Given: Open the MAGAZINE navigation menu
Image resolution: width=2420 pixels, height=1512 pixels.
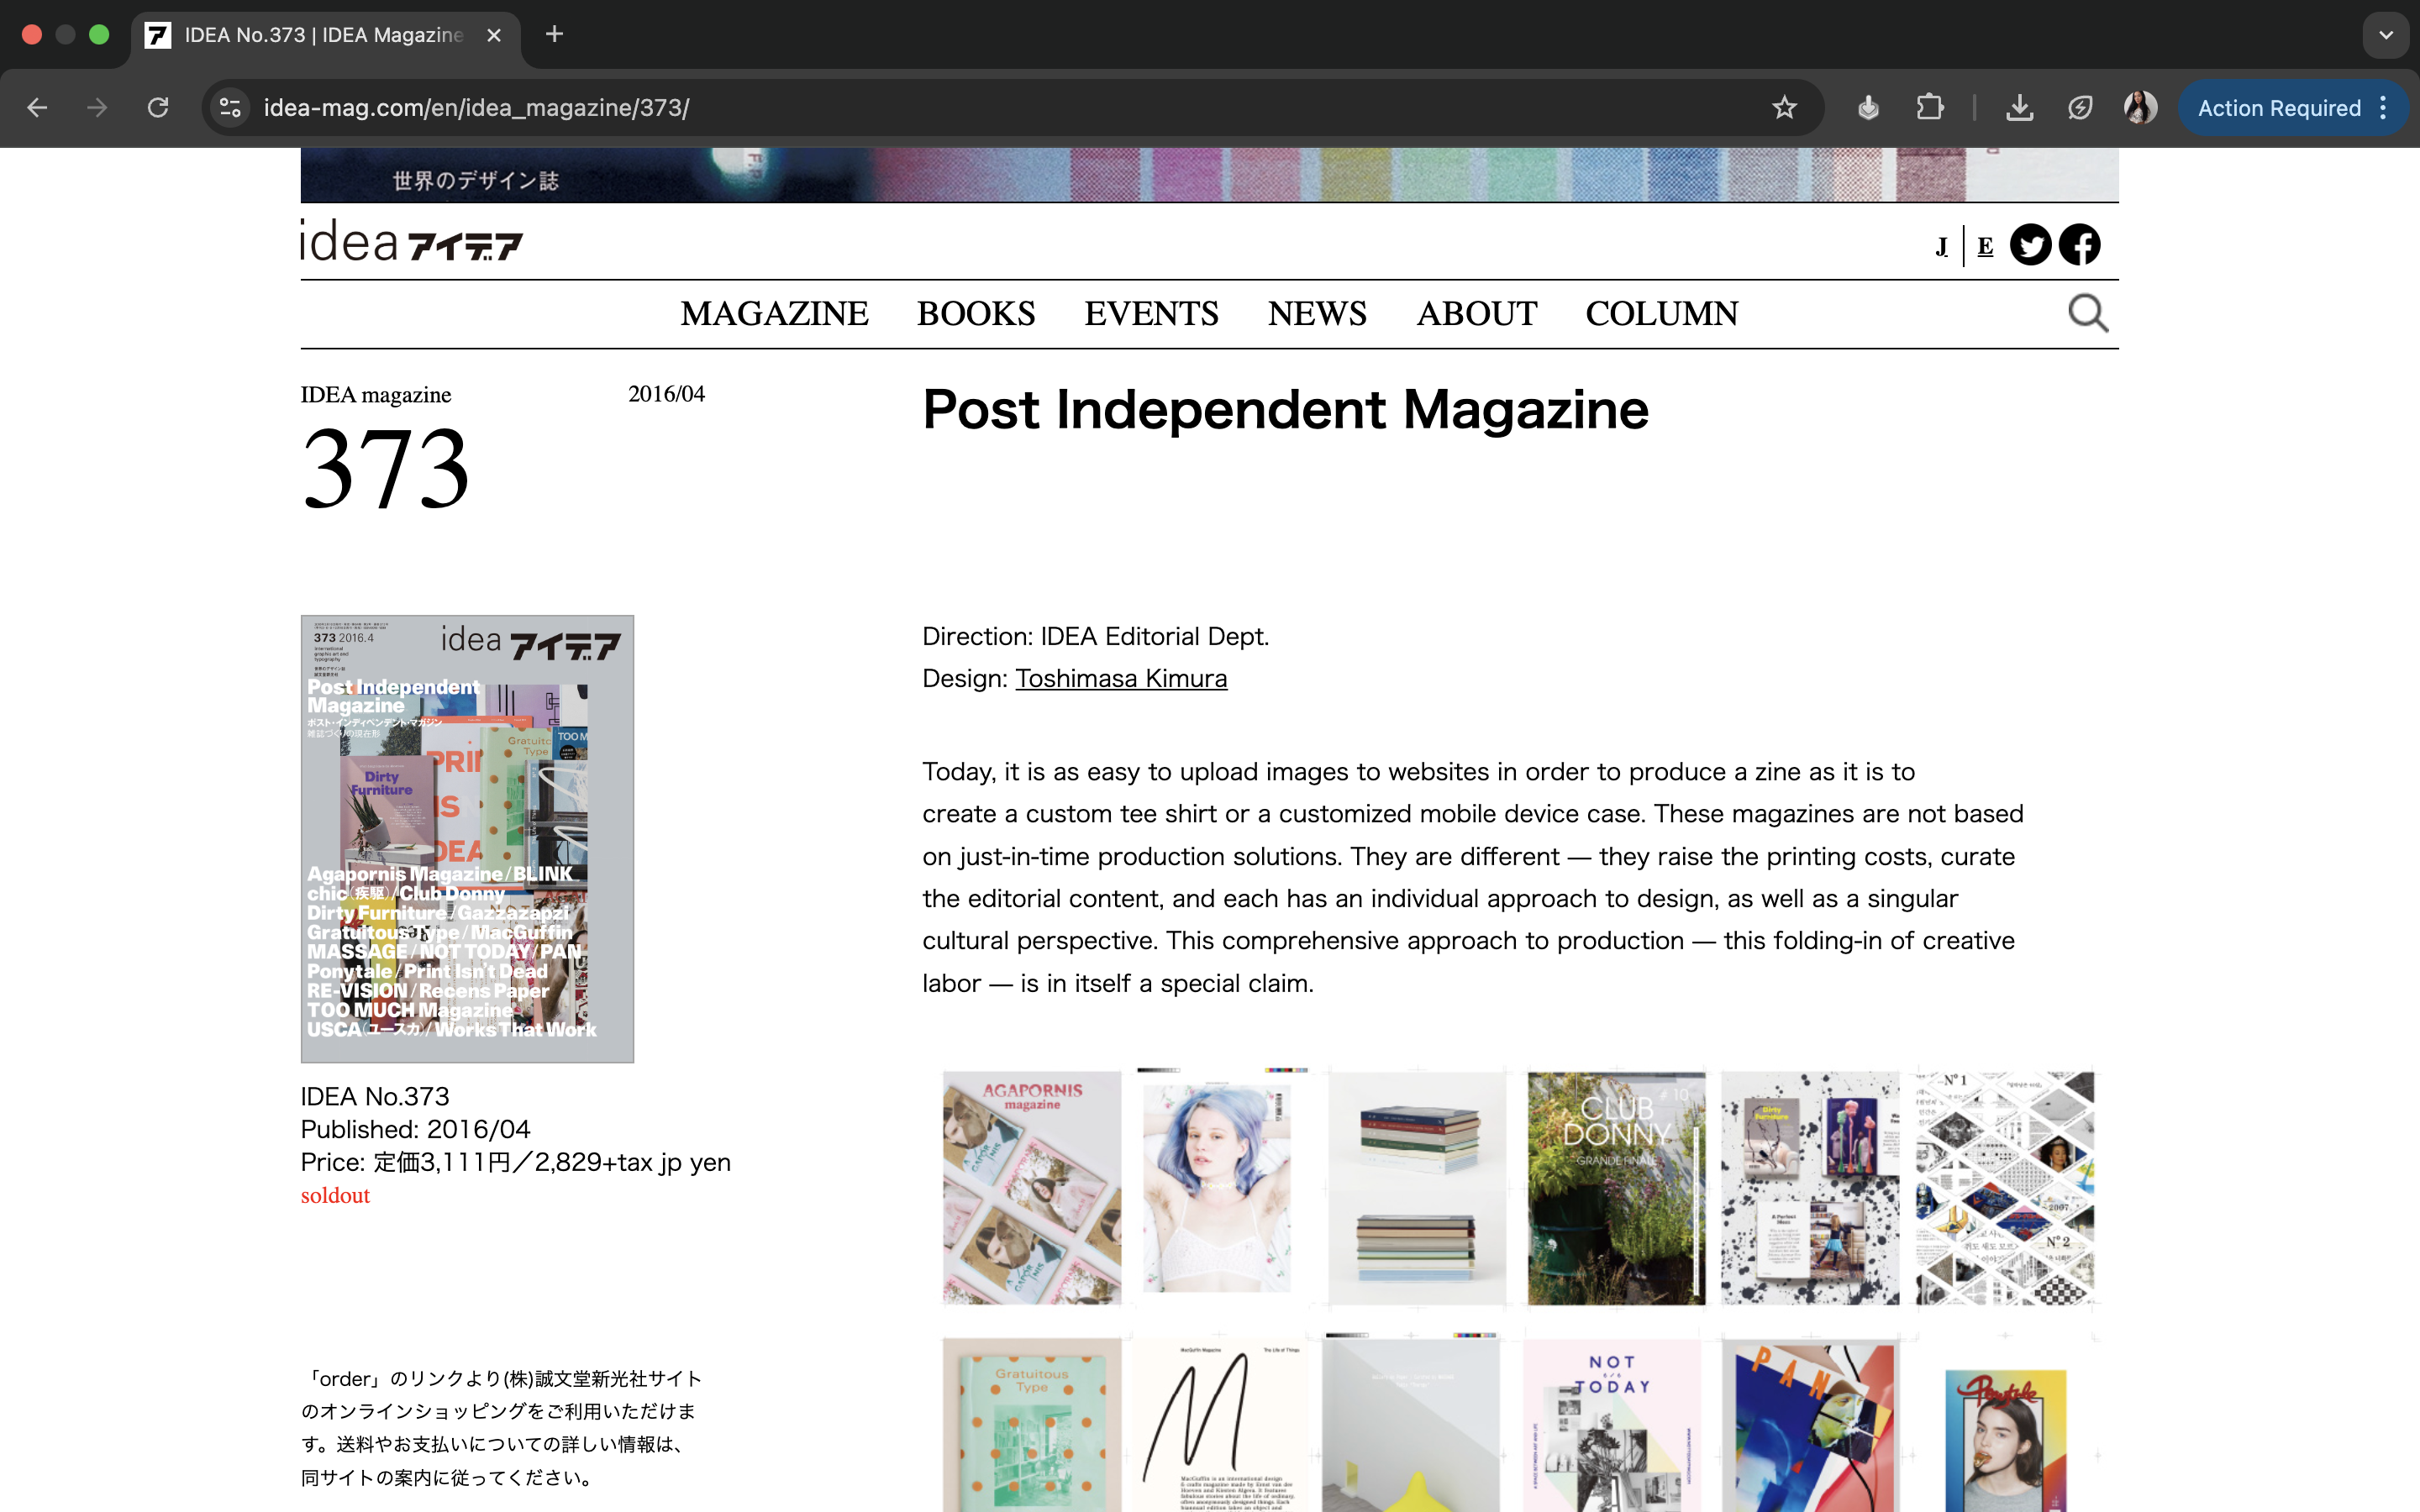Looking at the screenshot, I should click(774, 314).
